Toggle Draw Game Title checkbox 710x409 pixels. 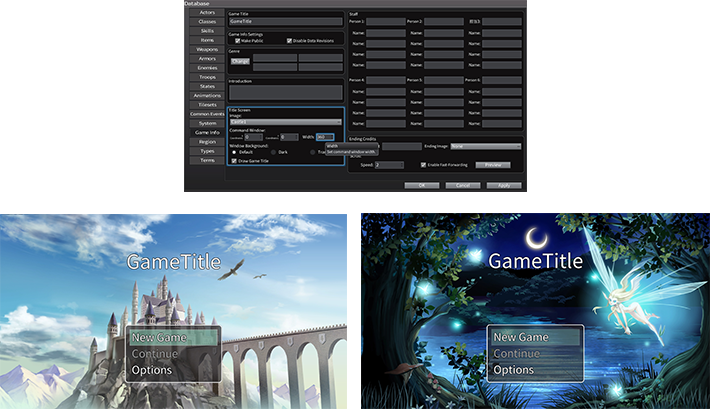click(234, 160)
